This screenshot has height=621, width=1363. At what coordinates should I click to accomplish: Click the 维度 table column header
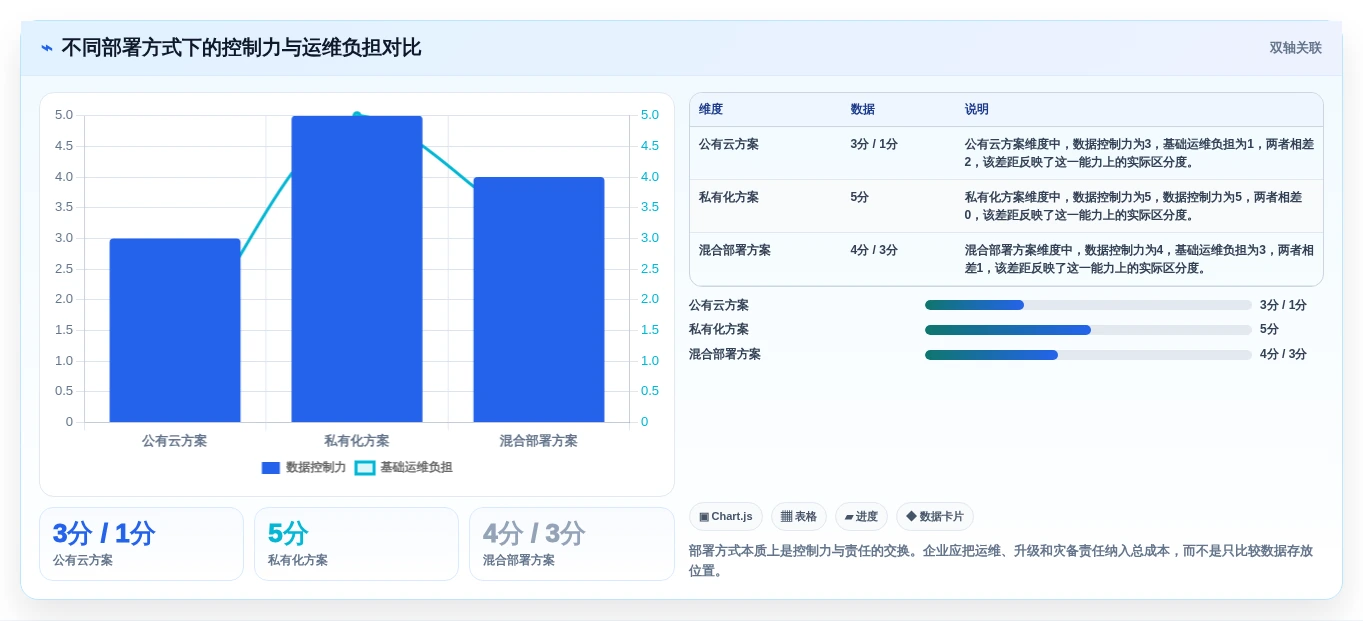[711, 109]
